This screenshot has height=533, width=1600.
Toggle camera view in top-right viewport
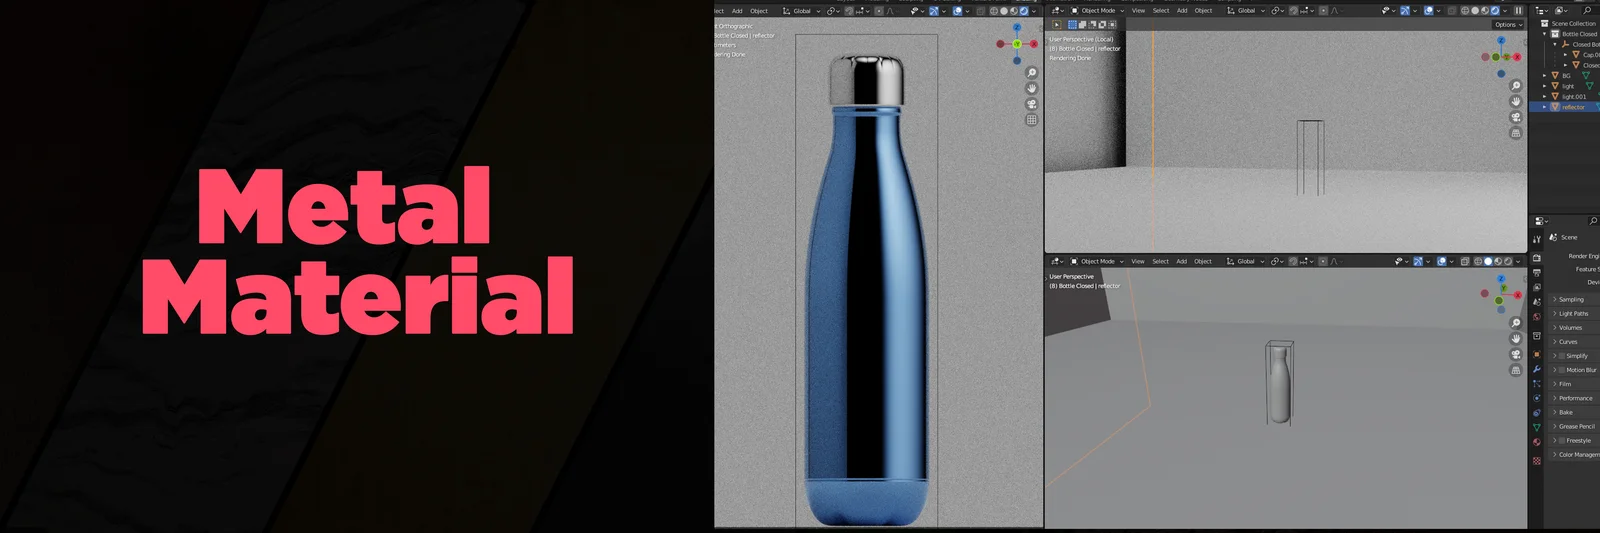coord(1516,117)
